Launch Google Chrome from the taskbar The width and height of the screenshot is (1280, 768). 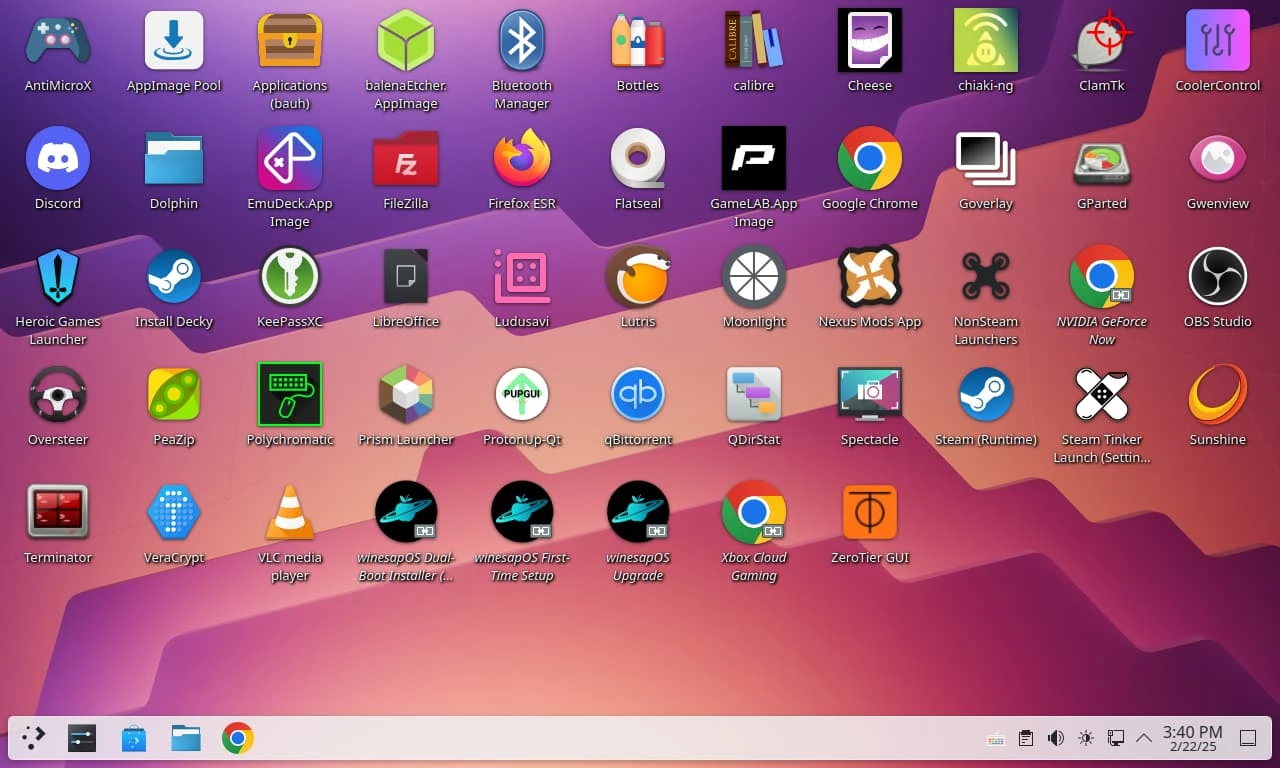tap(237, 738)
